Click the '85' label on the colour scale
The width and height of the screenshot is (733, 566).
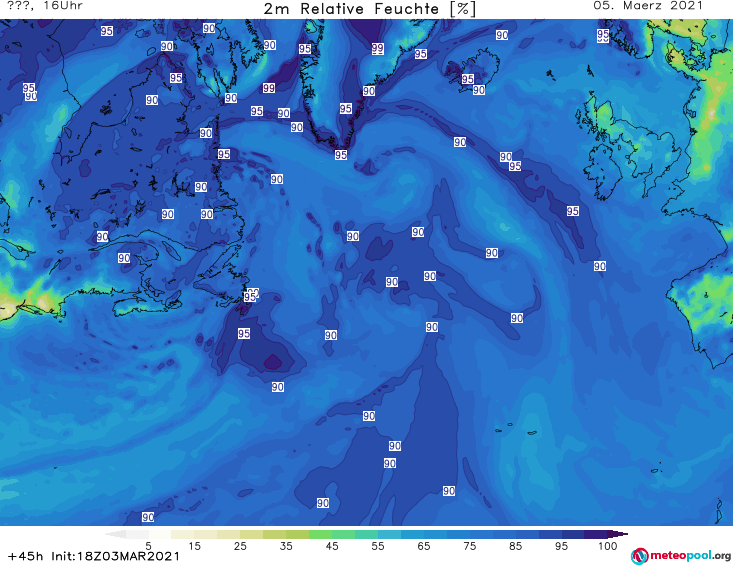515,546
